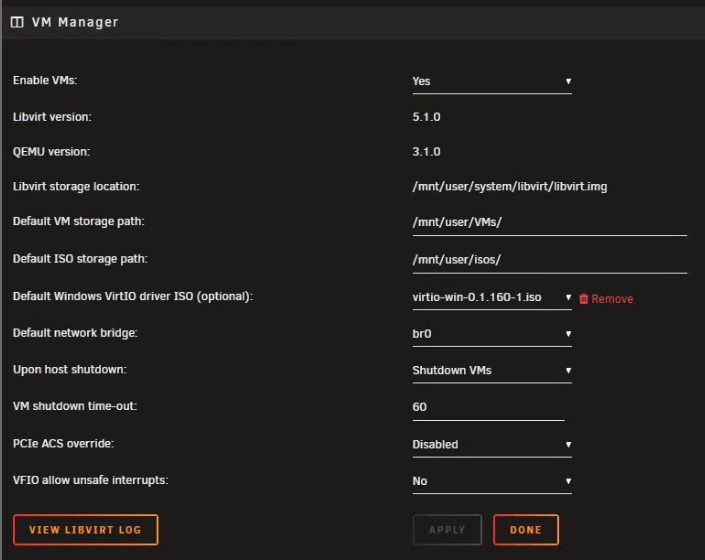The width and height of the screenshot is (705, 560).
Task: Click the Default VM storage path field
Action: click(549, 222)
